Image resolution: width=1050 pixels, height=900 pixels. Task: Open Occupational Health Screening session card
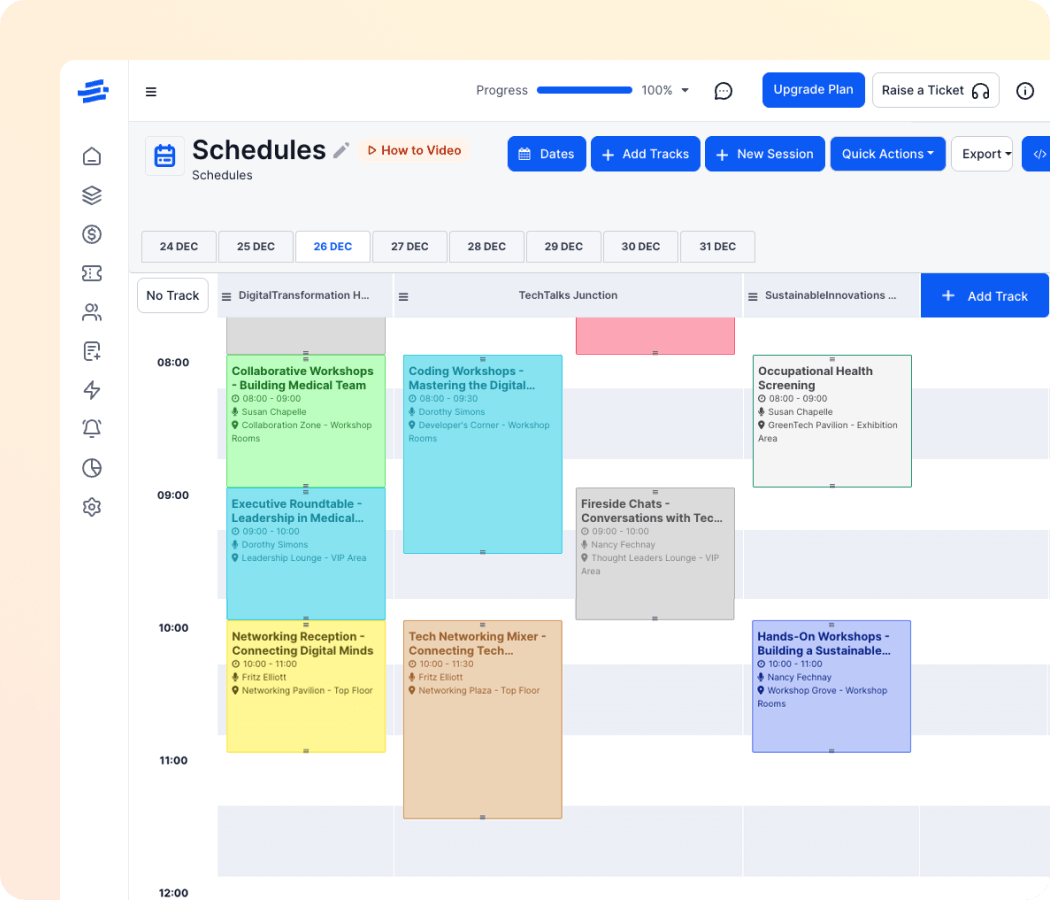(832, 421)
